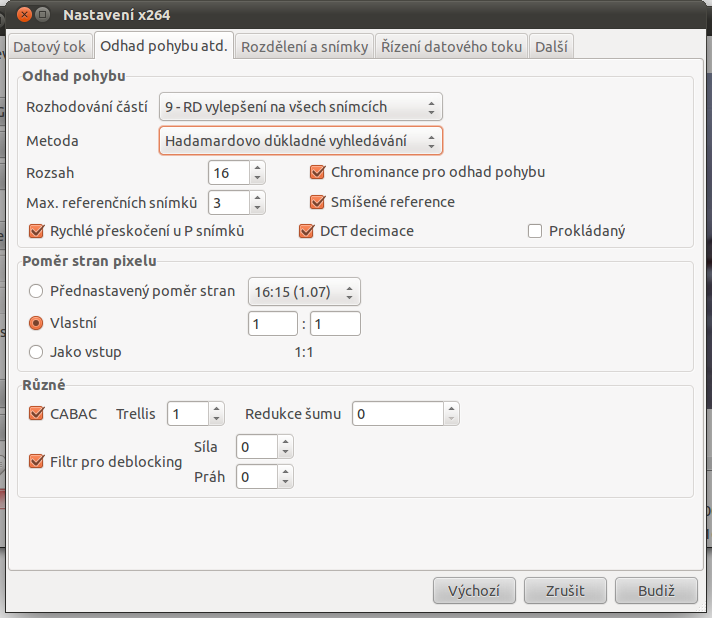This screenshot has width=712, height=618.
Task: Click the Max. referenčních snímků field
Action: 229,203
